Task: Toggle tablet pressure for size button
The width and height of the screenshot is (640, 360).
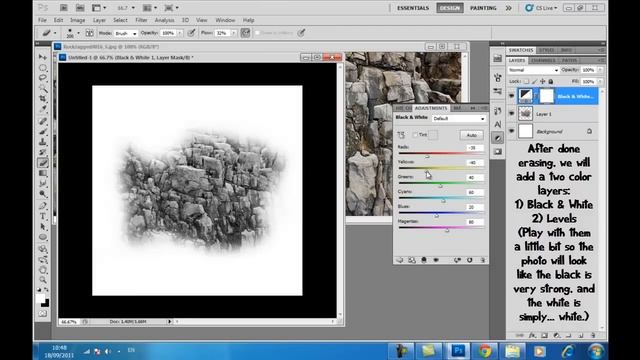Action: tap(301, 33)
